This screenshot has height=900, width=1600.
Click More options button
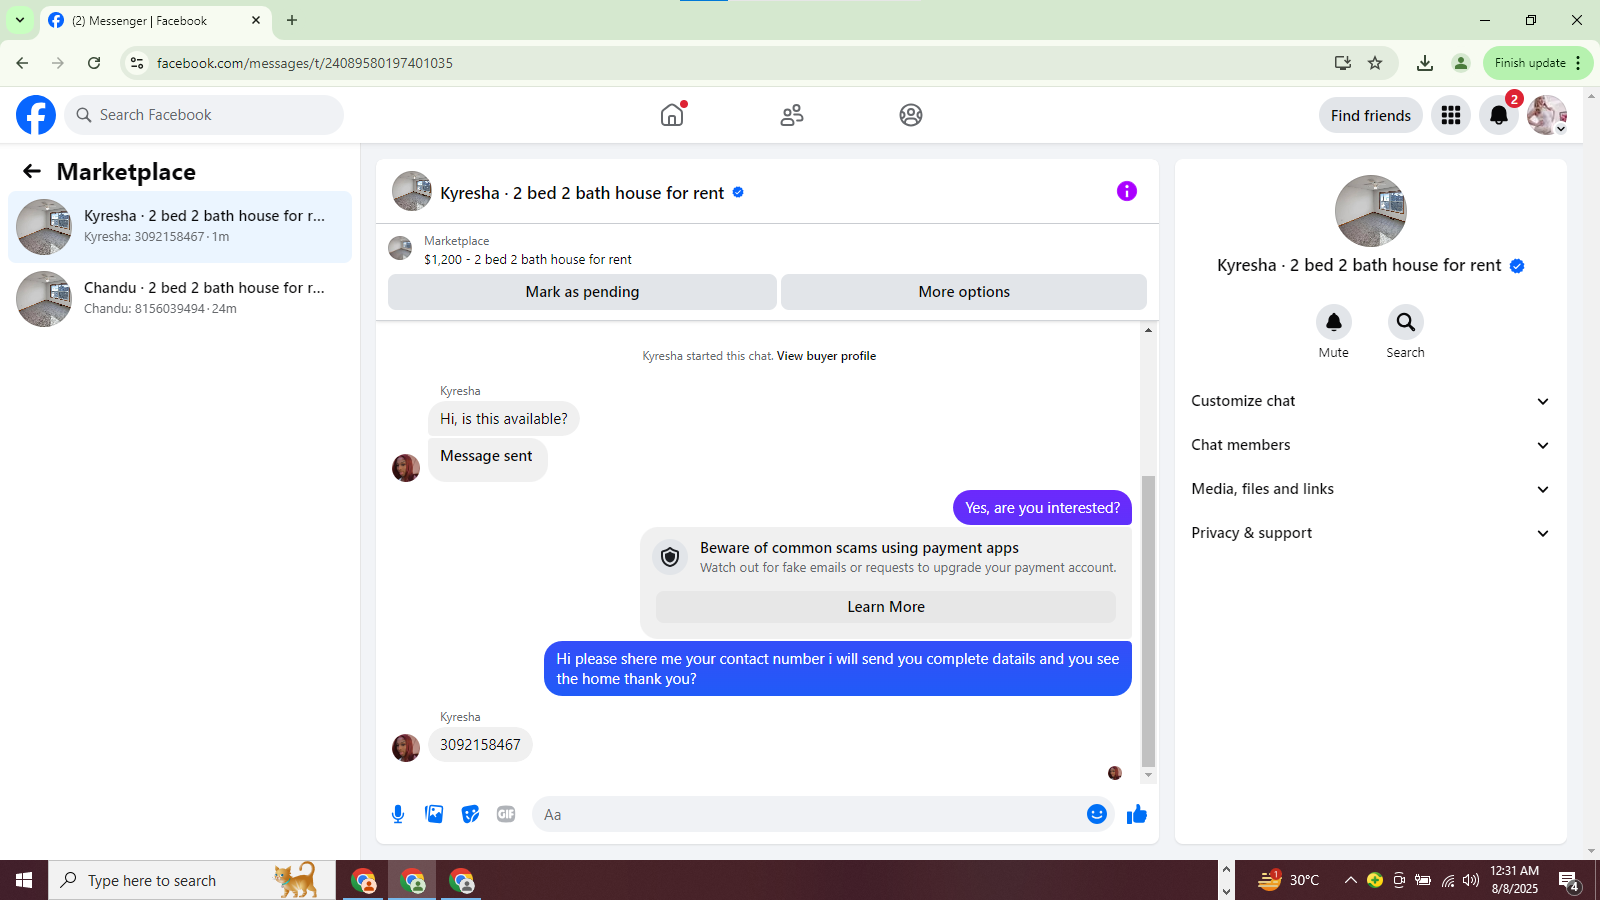click(x=964, y=292)
